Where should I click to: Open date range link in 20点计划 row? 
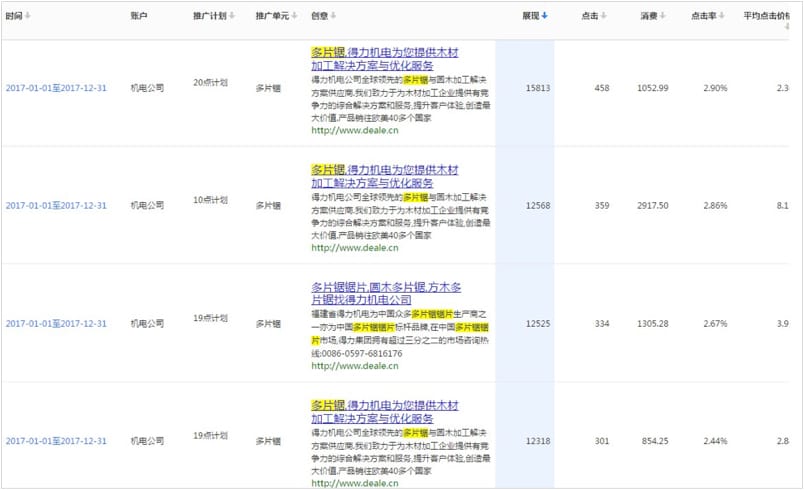point(56,88)
